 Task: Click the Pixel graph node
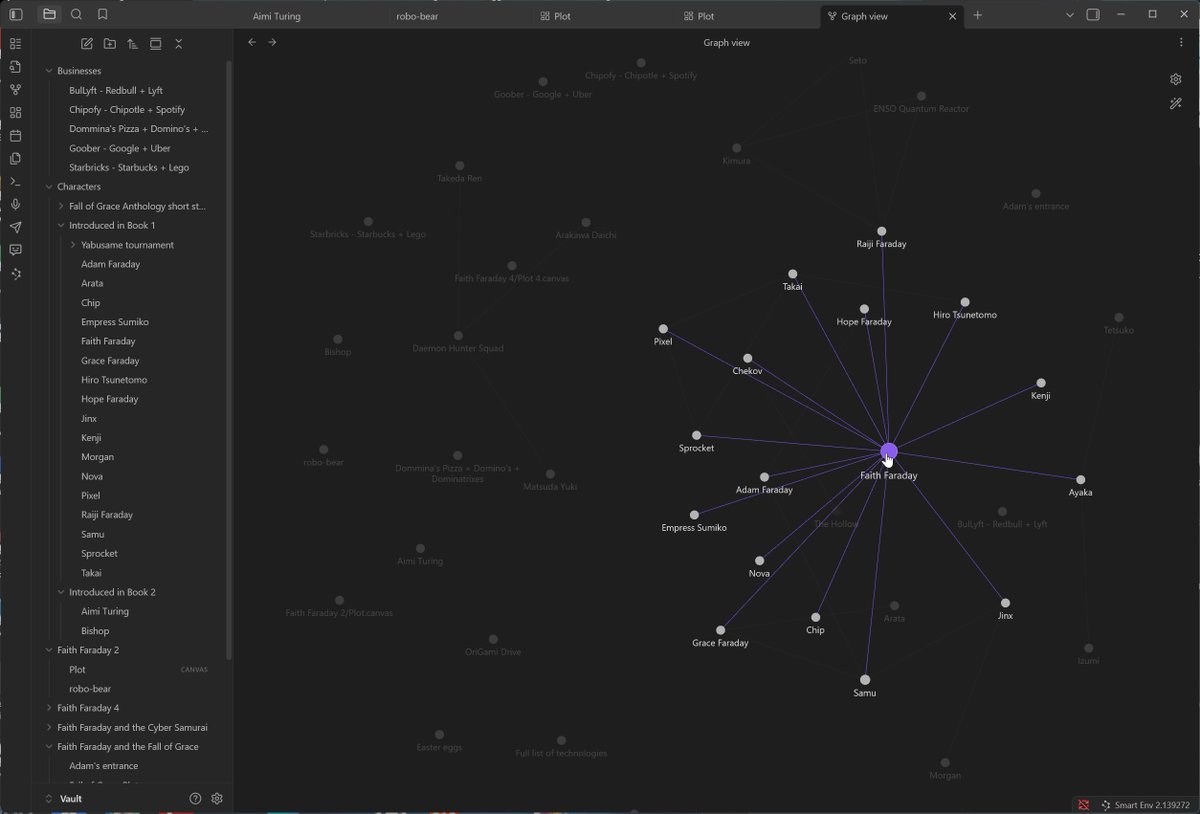coord(662,329)
